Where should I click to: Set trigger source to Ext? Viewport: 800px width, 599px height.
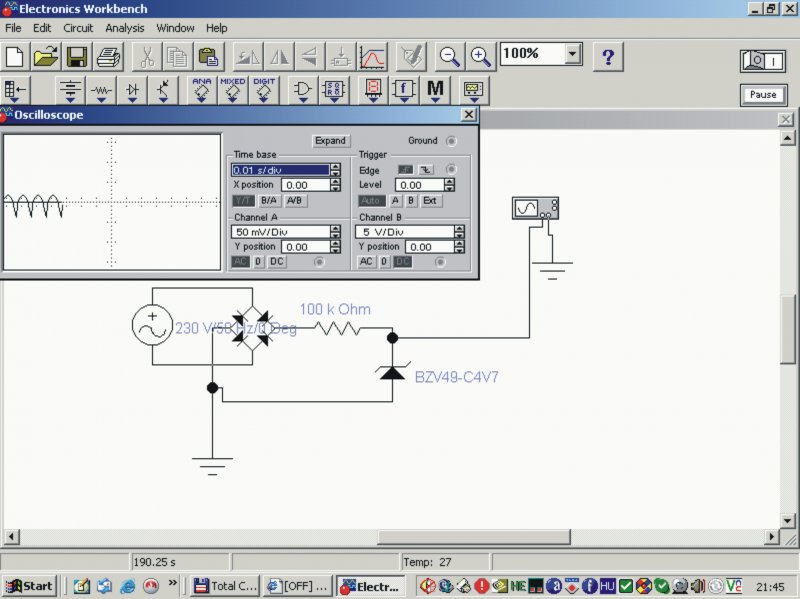click(430, 201)
